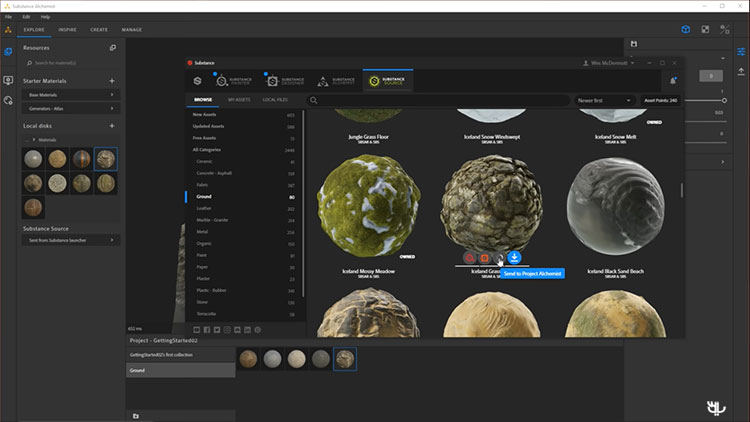The height and width of the screenshot is (422, 750).
Task: Open the Substance Designer launcher tab
Action: click(286, 80)
